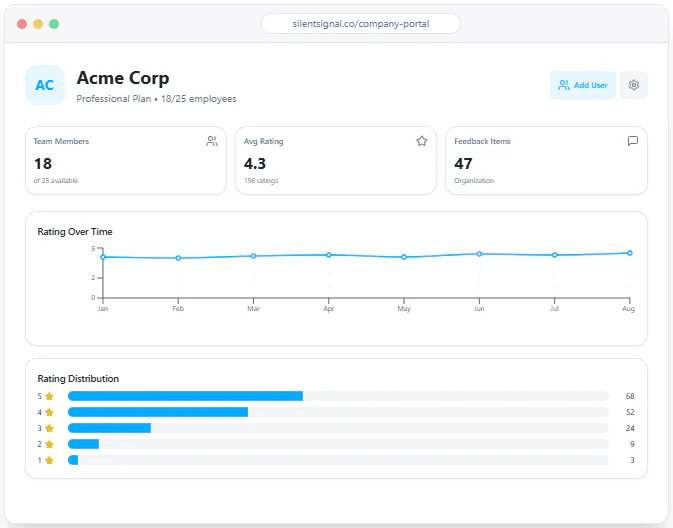Image resolution: width=673 pixels, height=528 pixels.
Task: Click the Feedback Items speech bubble icon
Action: [632, 141]
